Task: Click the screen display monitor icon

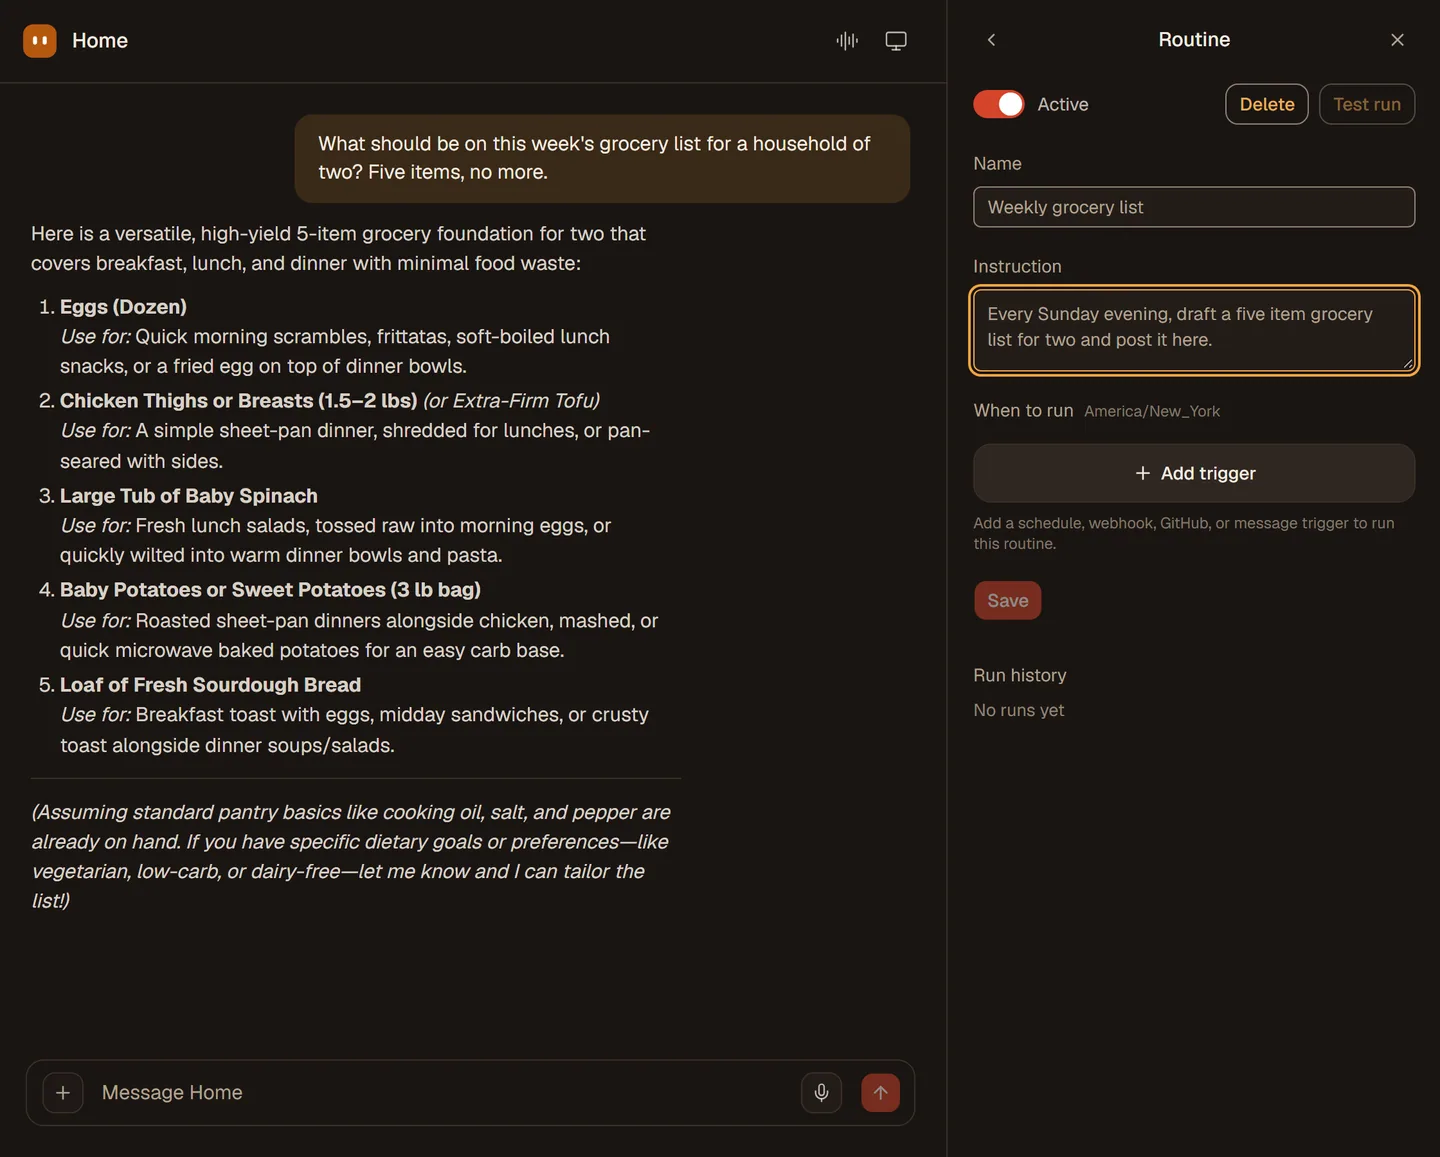Action: (896, 41)
